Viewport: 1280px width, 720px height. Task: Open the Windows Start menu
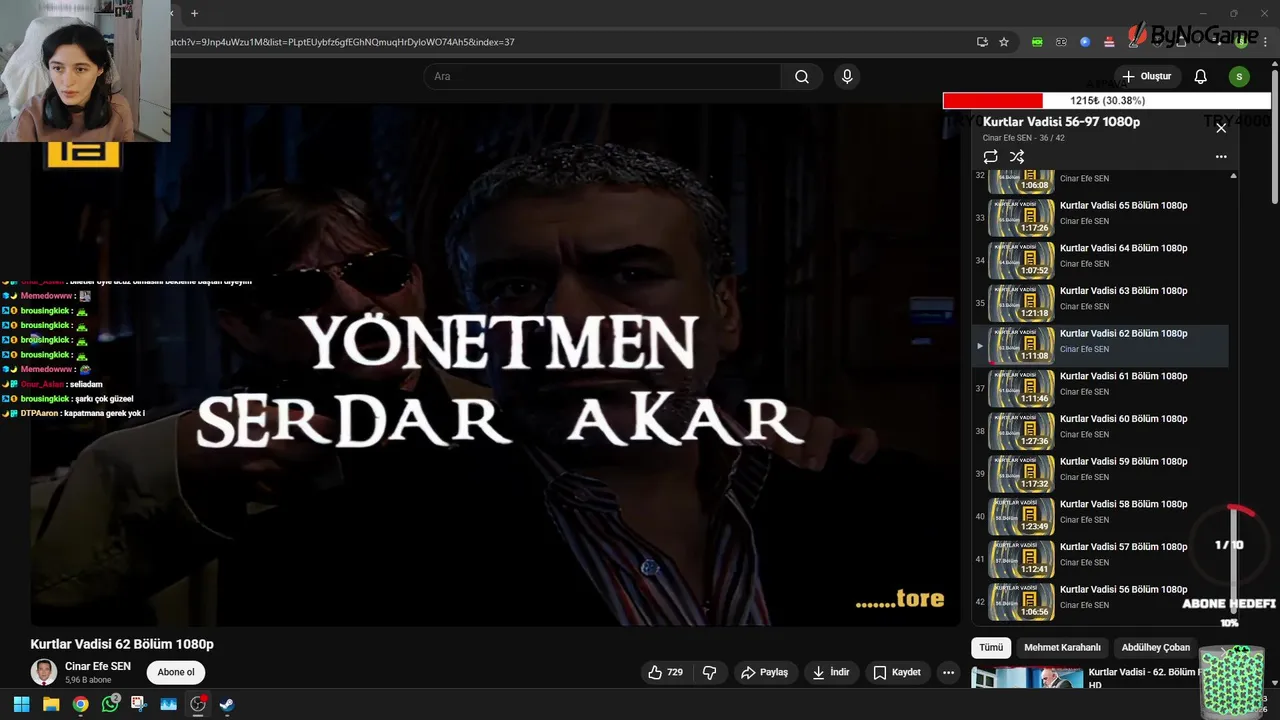(x=21, y=704)
